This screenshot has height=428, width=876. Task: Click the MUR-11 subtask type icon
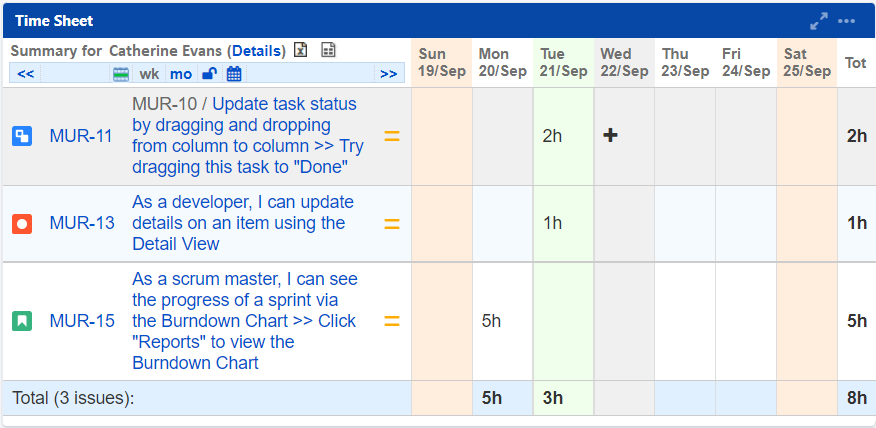tap(22, 136)
